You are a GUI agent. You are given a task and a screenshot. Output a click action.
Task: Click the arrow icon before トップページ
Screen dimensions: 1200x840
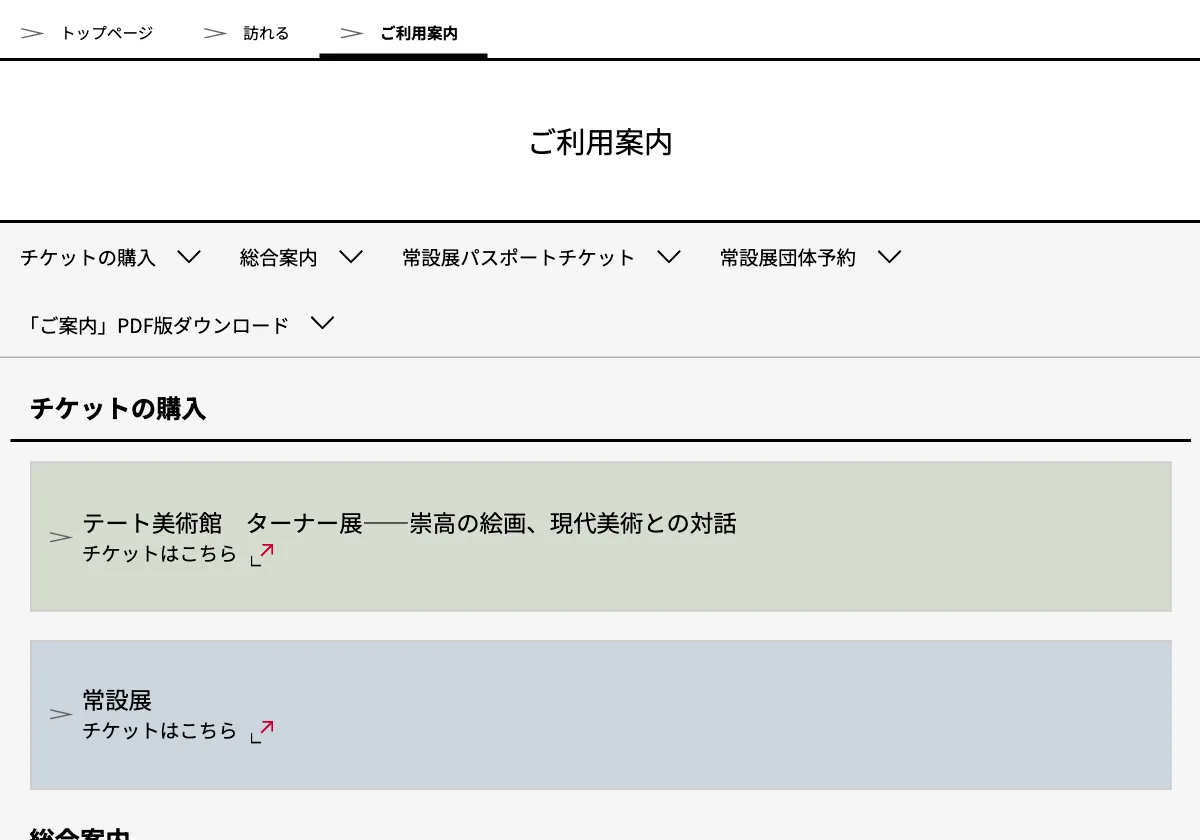[32, 33]
